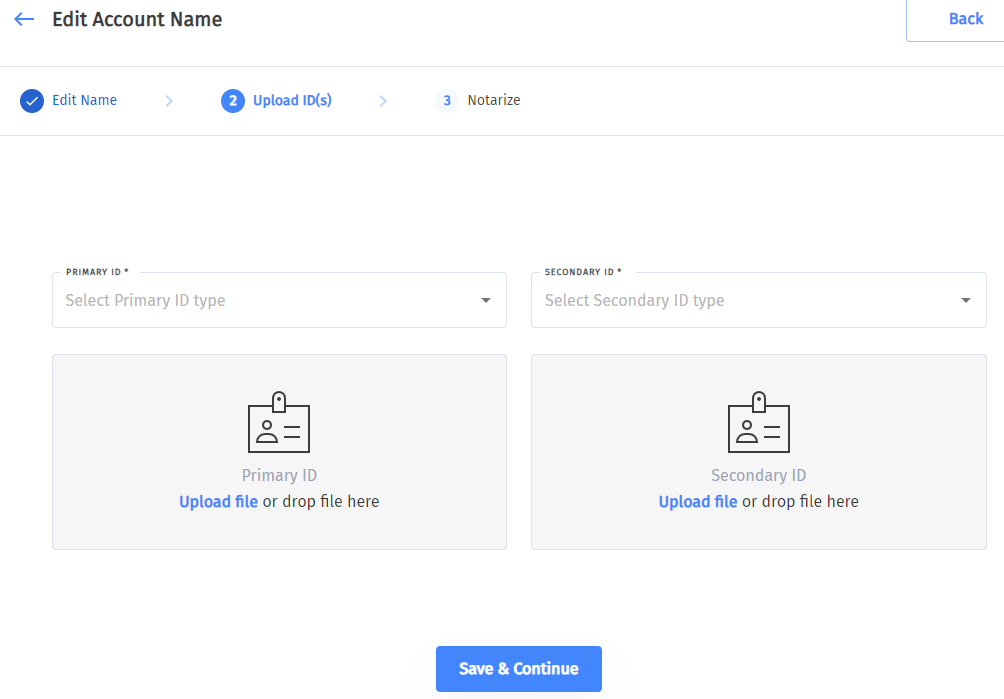Click the completed checkmark icon for Edit Name
The image size is (1004, 699).
pyautogui.click(x=32, y=101)
